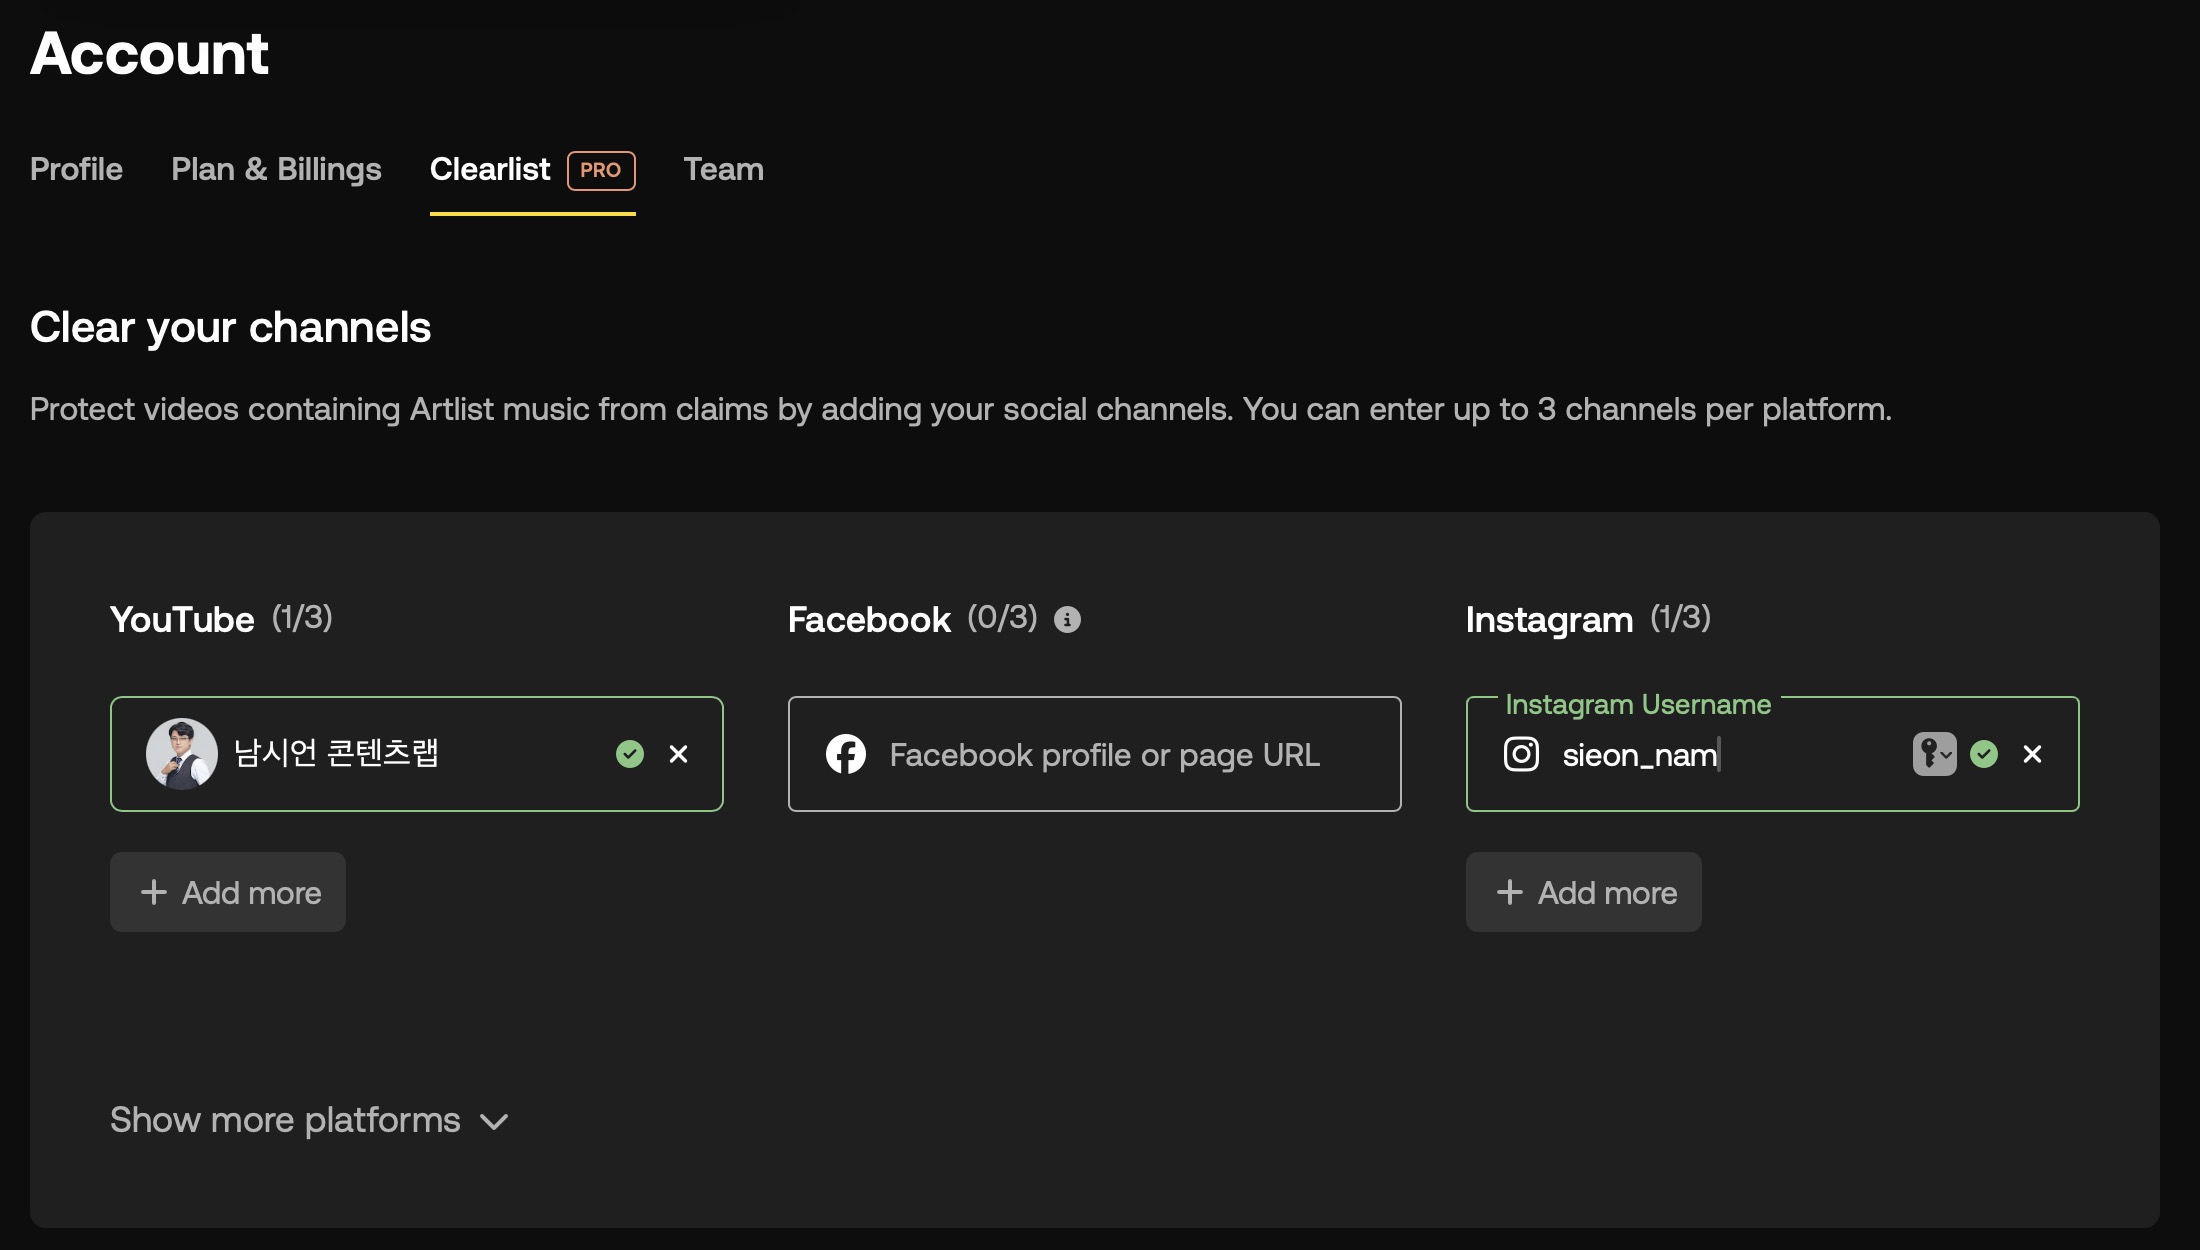Click the Facebook logo icon
Screen dimensions: 2200x1250
[x=846, y=754]
